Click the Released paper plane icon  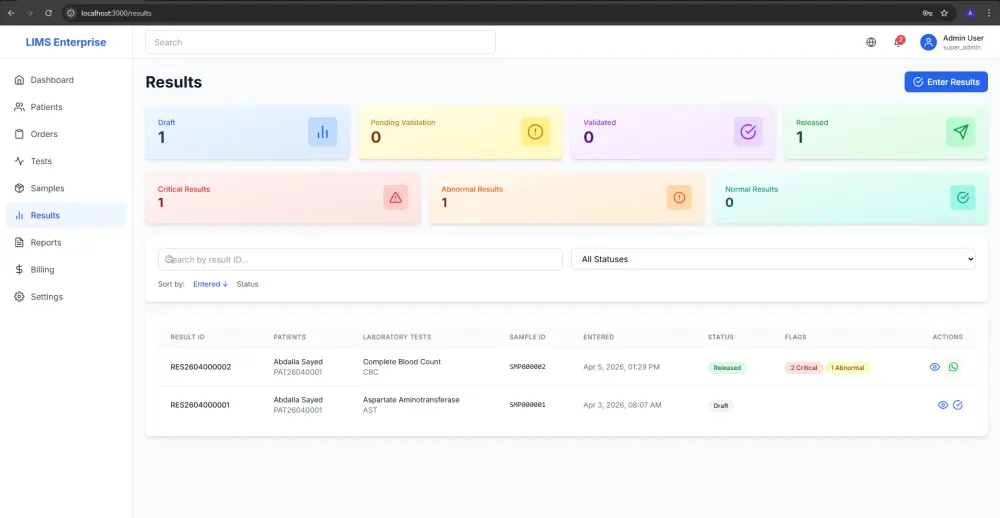coord(960,132)
